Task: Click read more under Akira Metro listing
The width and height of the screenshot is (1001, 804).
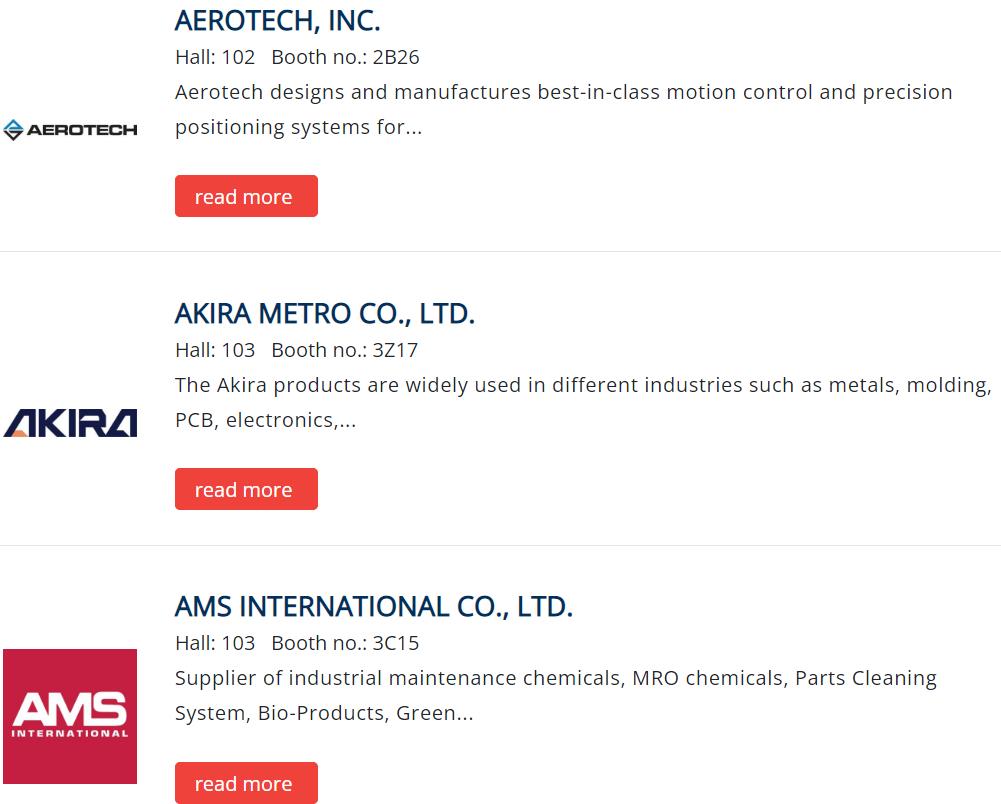Action: pos(246,489)
